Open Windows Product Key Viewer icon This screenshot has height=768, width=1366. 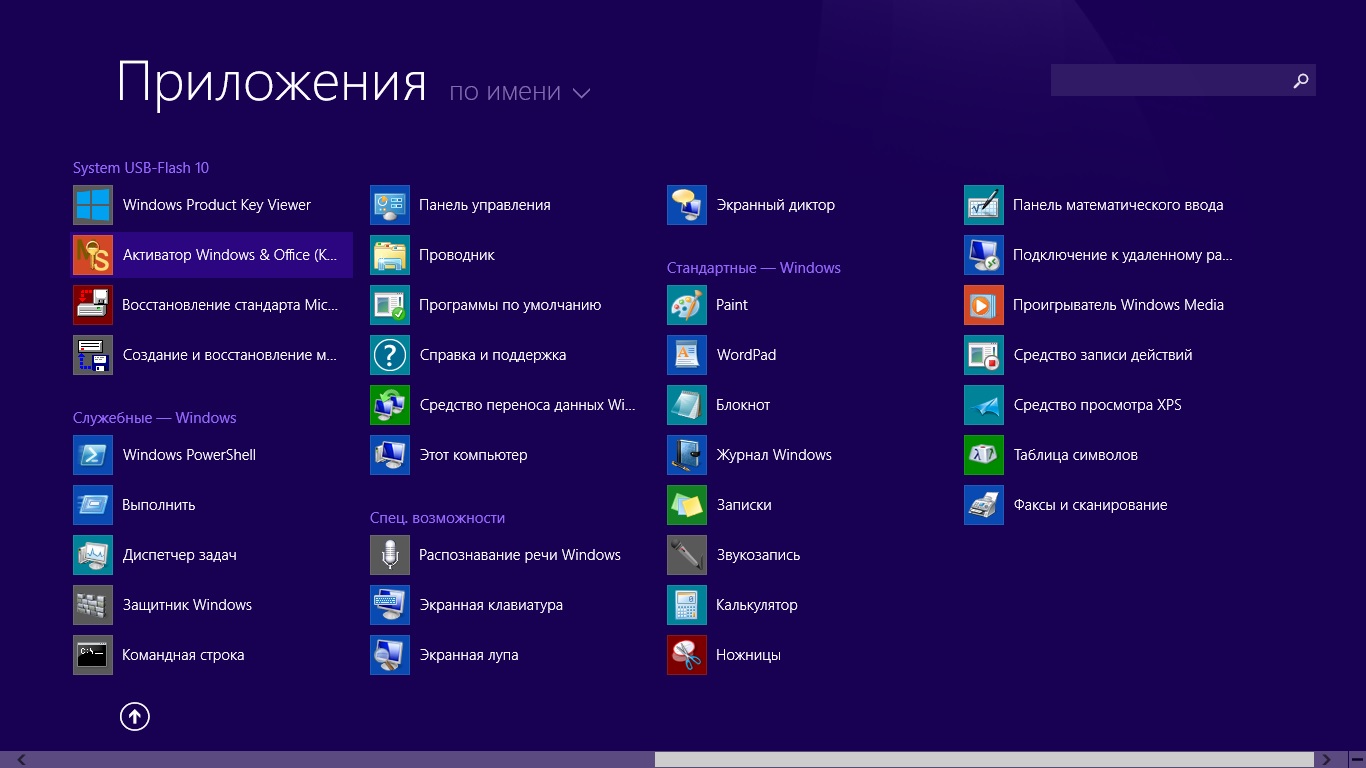point(93,205)
